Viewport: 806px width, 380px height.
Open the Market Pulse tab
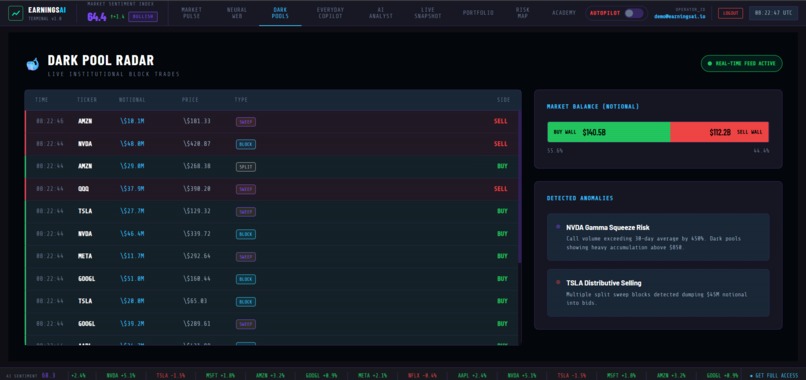click(x=192, y=13)
